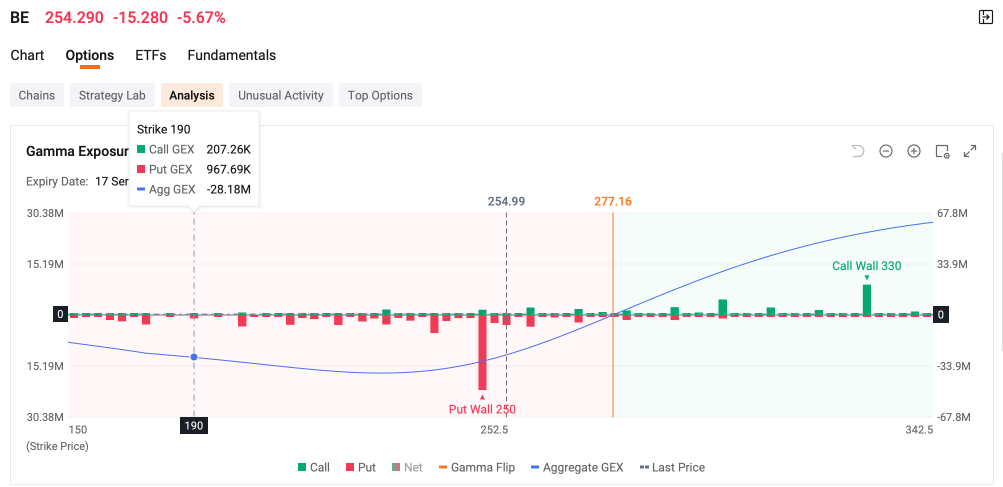The height and width of the screenshot is (487, 1003).
Task: Switch to the Chart tab
Action: [28, 55]
